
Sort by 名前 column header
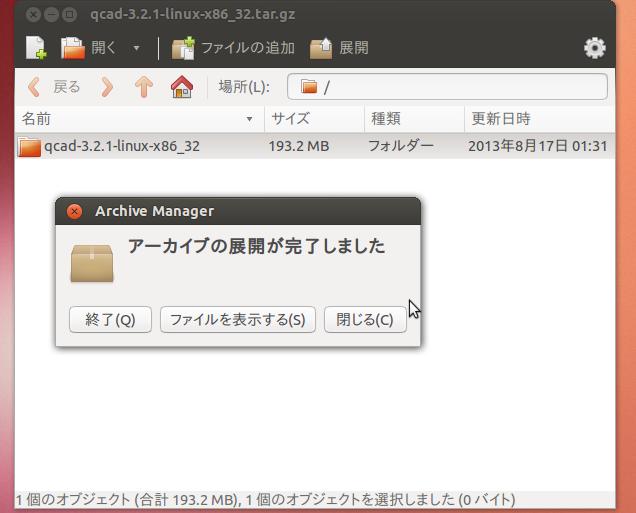tap(139, 119)
